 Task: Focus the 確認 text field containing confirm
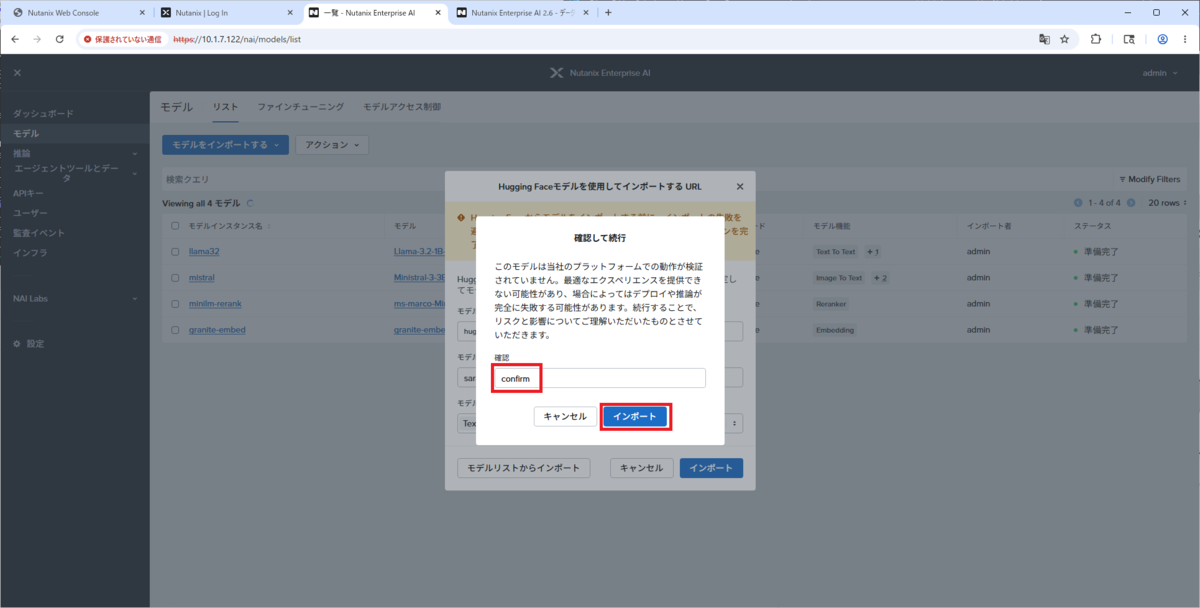click(599, 378)
